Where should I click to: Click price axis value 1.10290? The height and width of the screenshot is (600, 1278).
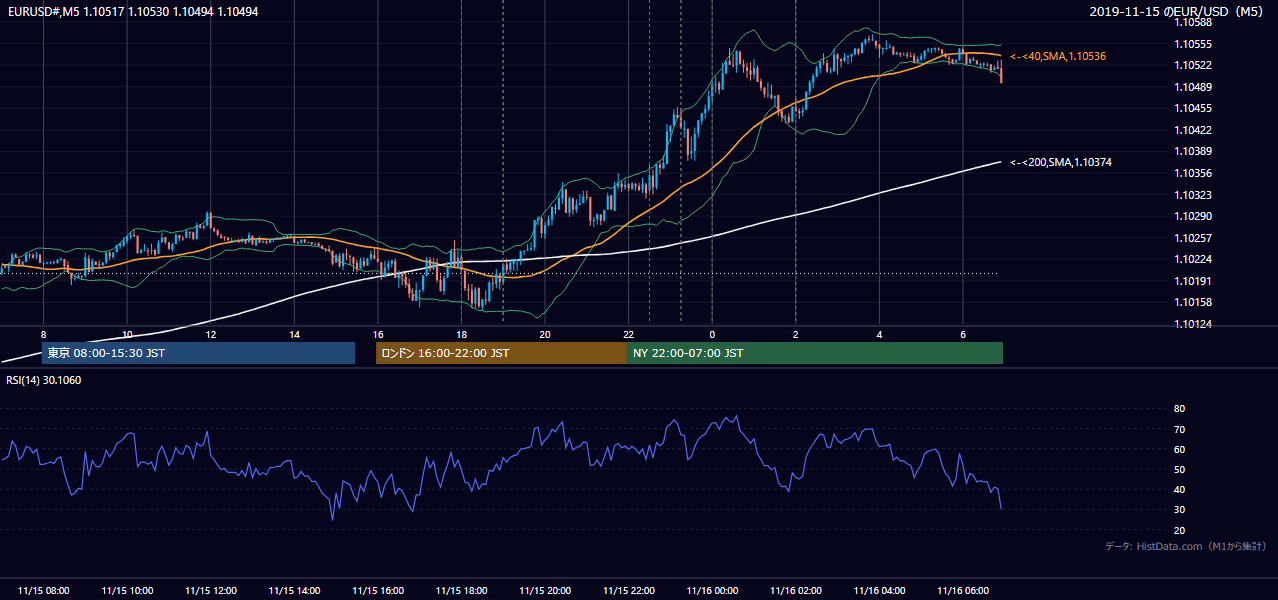pyautogui.click(x=1193, y=216)
